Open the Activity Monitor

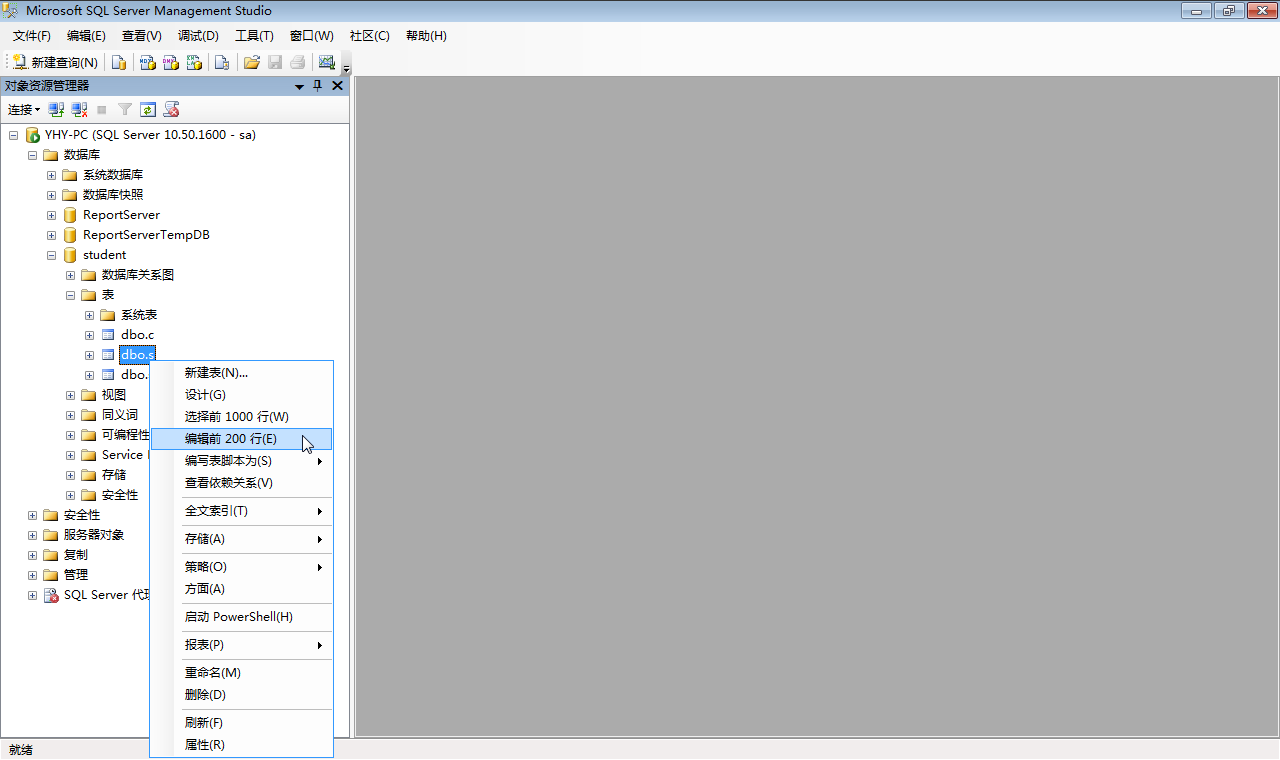[x=327, y=62]
